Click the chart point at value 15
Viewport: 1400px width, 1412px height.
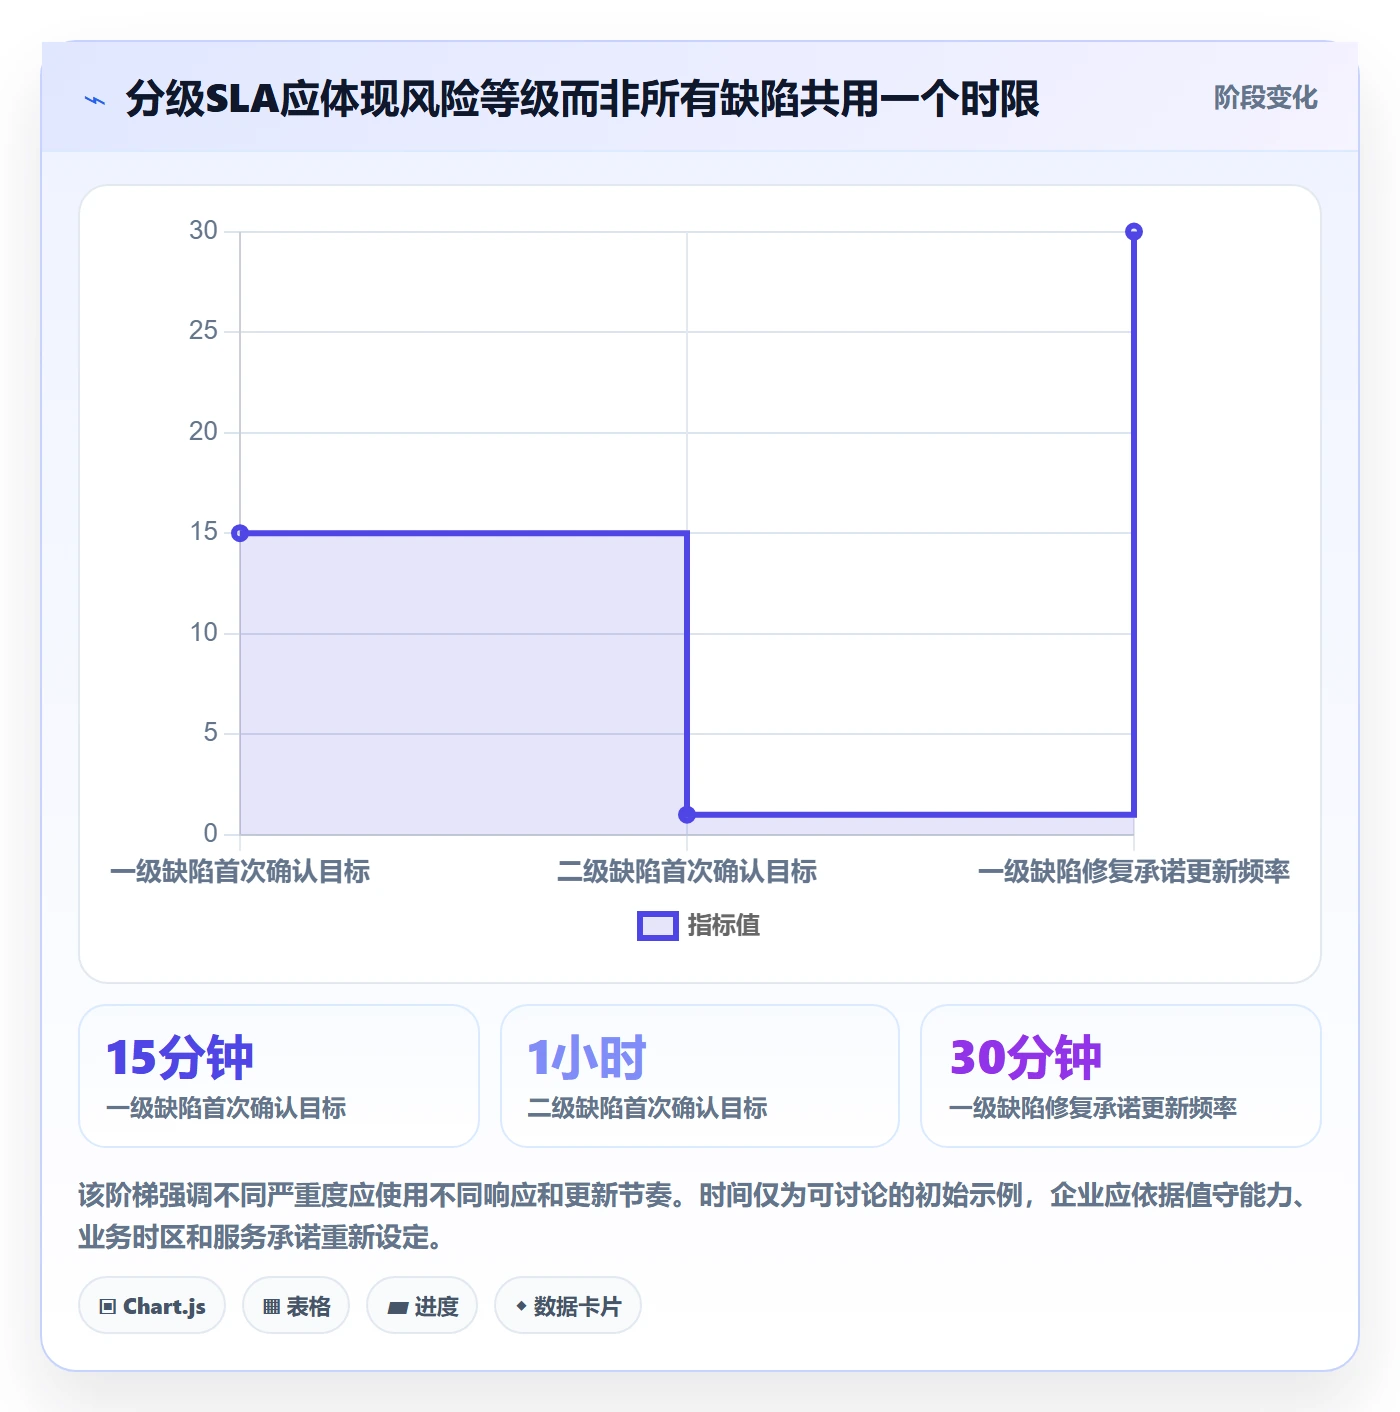point(240,533)
